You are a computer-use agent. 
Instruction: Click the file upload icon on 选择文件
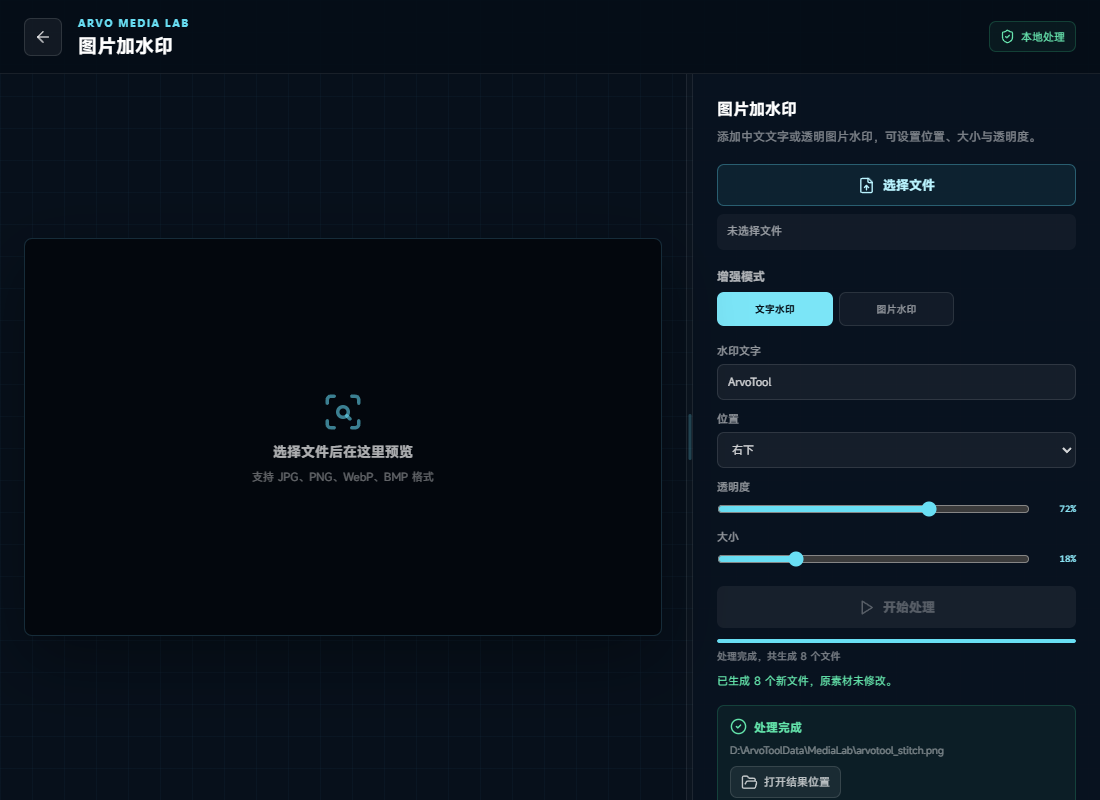(866, 185)
